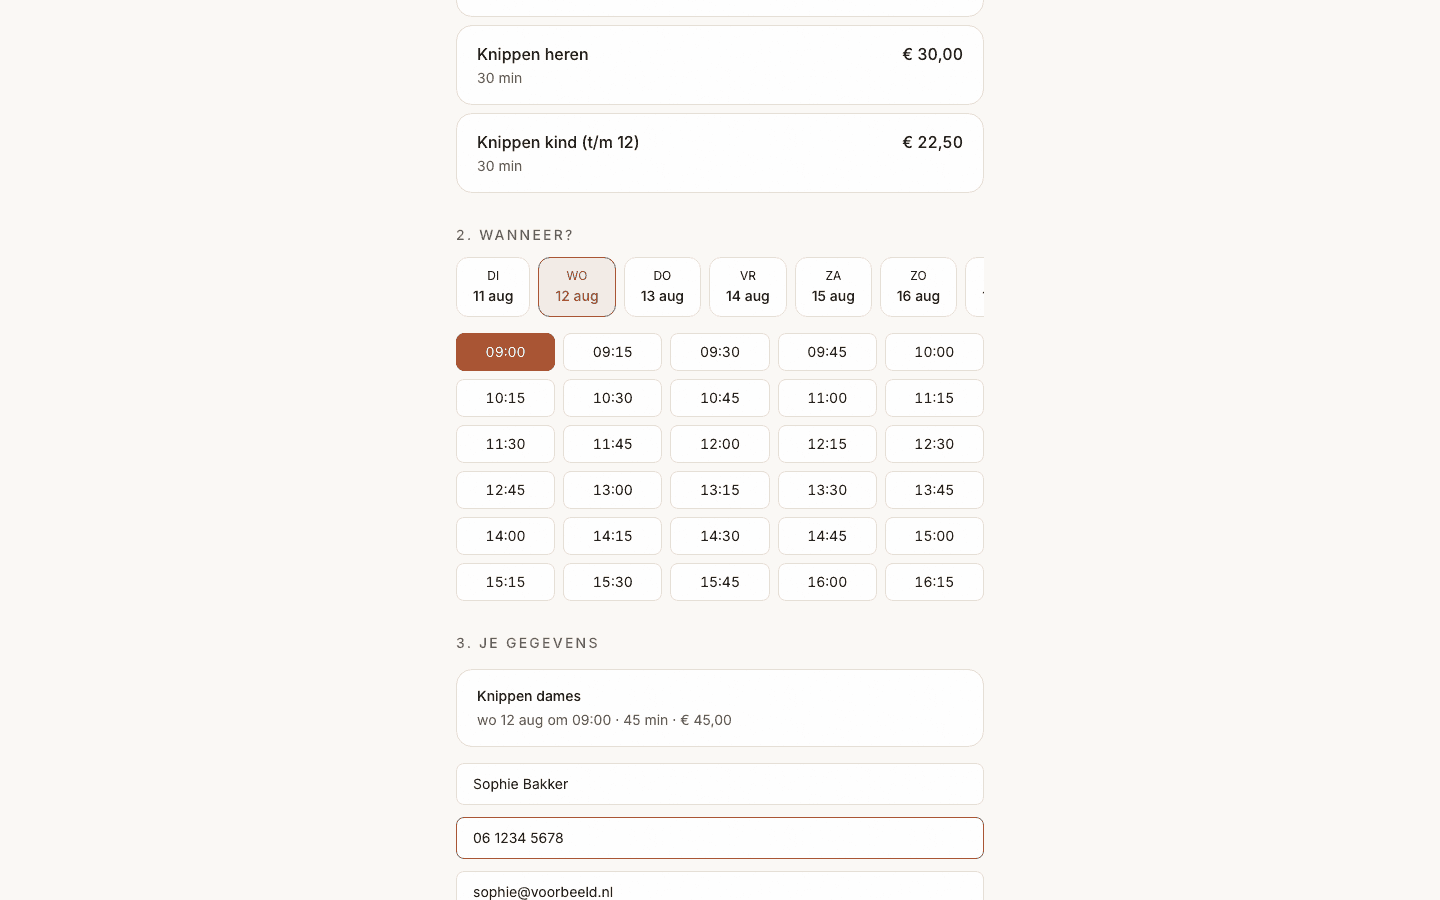Switch to Thursday 13 aug

[x=662, y=287]
